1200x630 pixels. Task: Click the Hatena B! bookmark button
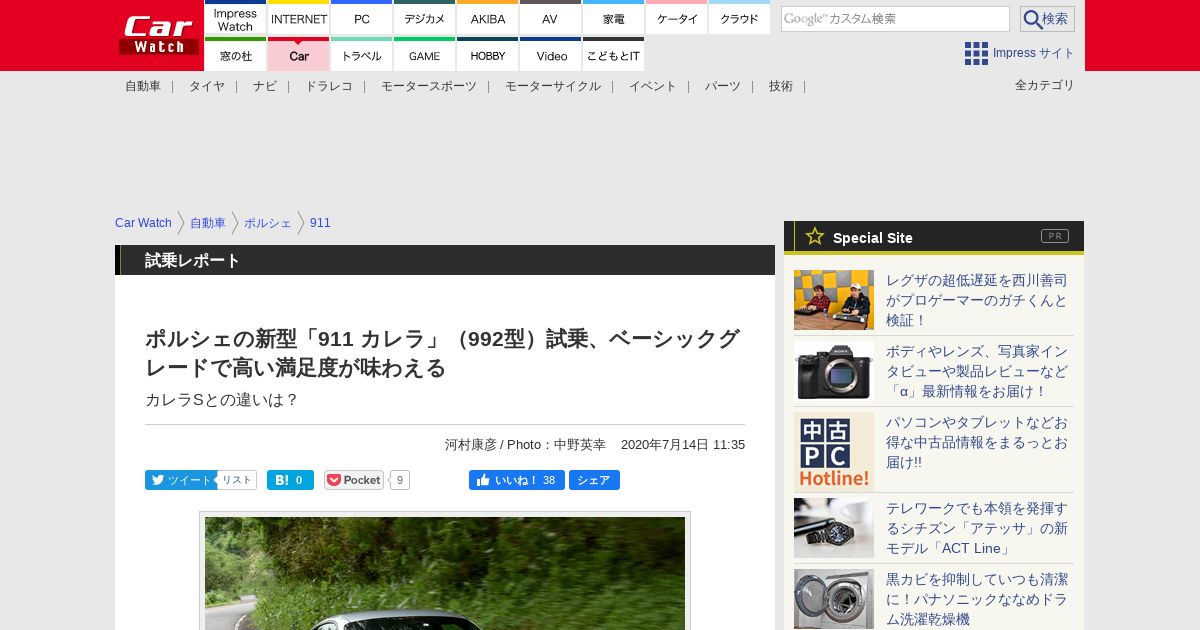(290, 480)
